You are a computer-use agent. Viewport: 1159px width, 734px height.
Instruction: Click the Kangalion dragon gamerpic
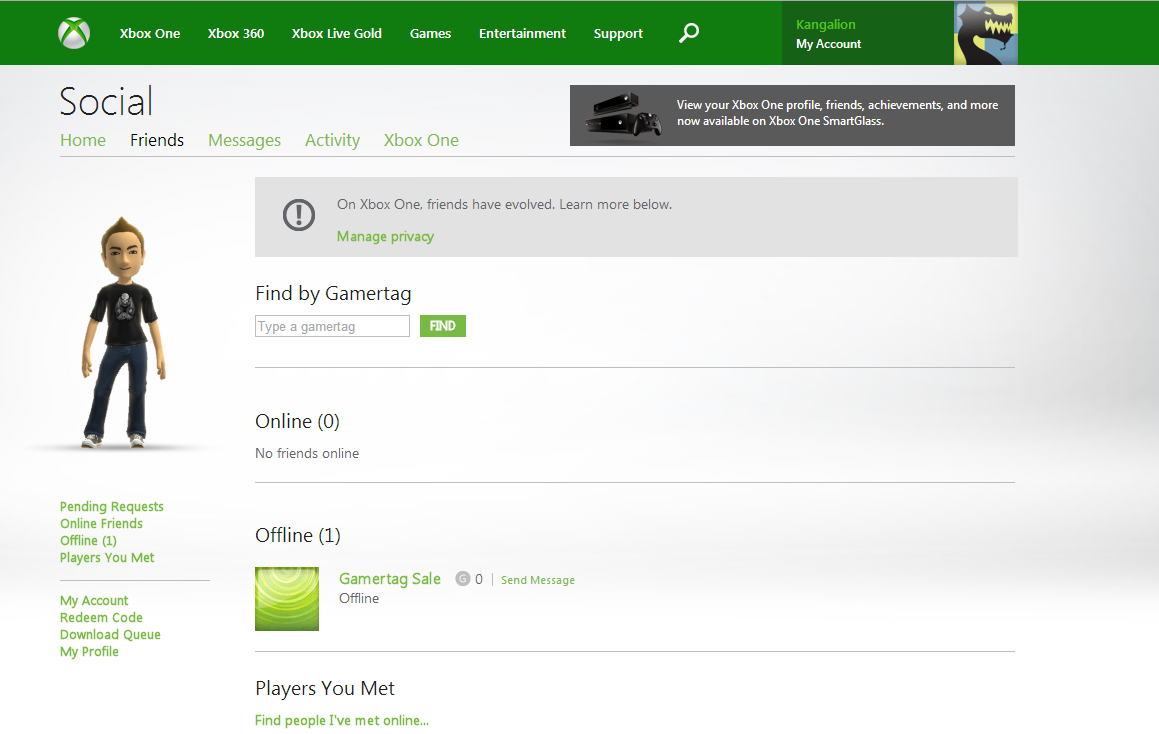(x=985, y=33)
